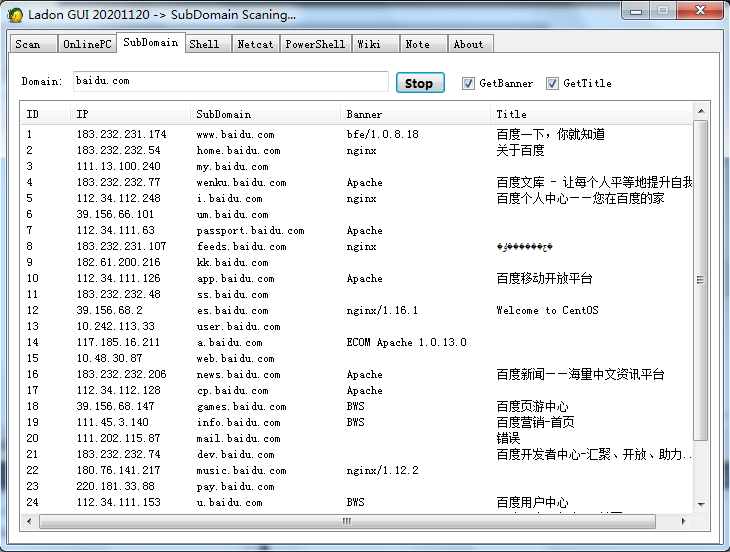
Task: Stop the subdomain scan
Action: 420,83
